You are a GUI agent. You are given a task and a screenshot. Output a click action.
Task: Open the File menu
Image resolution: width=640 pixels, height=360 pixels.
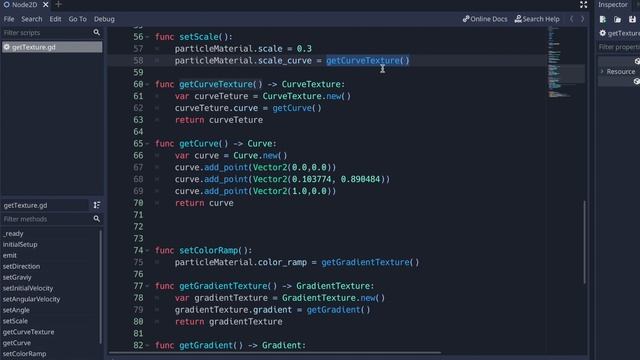(x=9, y=19)
